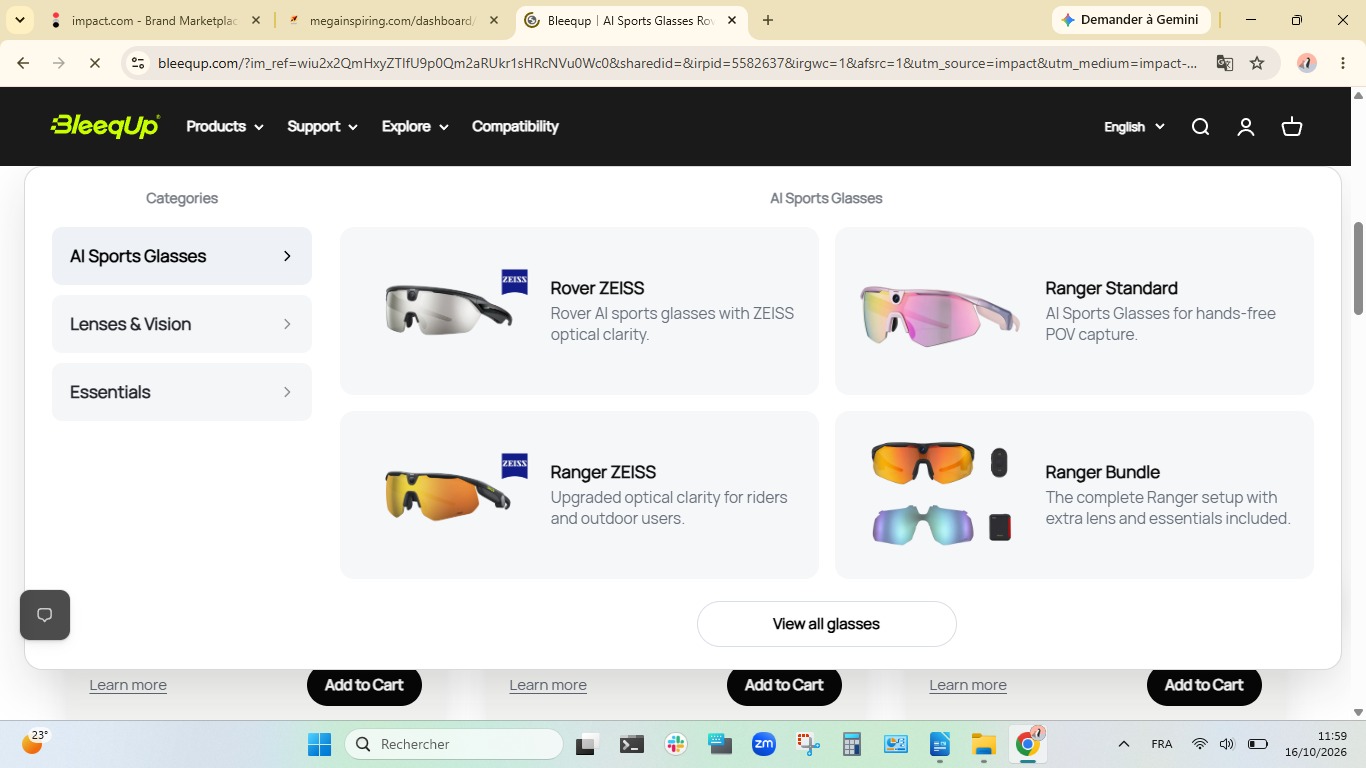Bookmark this page with the star icon
The width and height of the screenshot is (1366, 768).
1257,63
